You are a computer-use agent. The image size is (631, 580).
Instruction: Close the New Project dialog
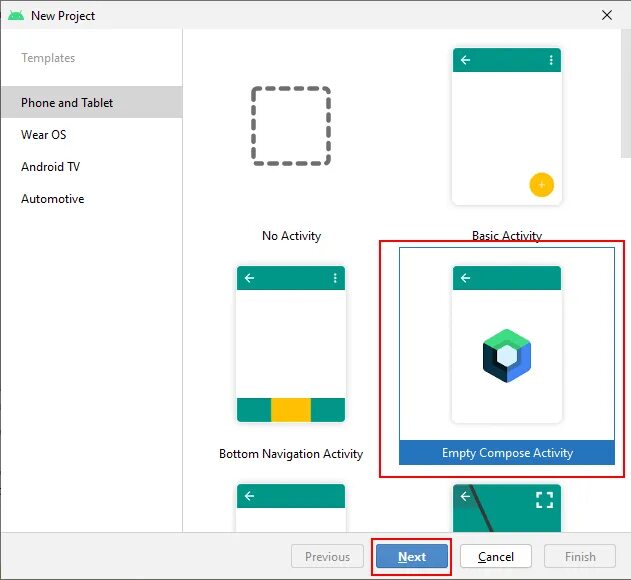tap(606, 15)
